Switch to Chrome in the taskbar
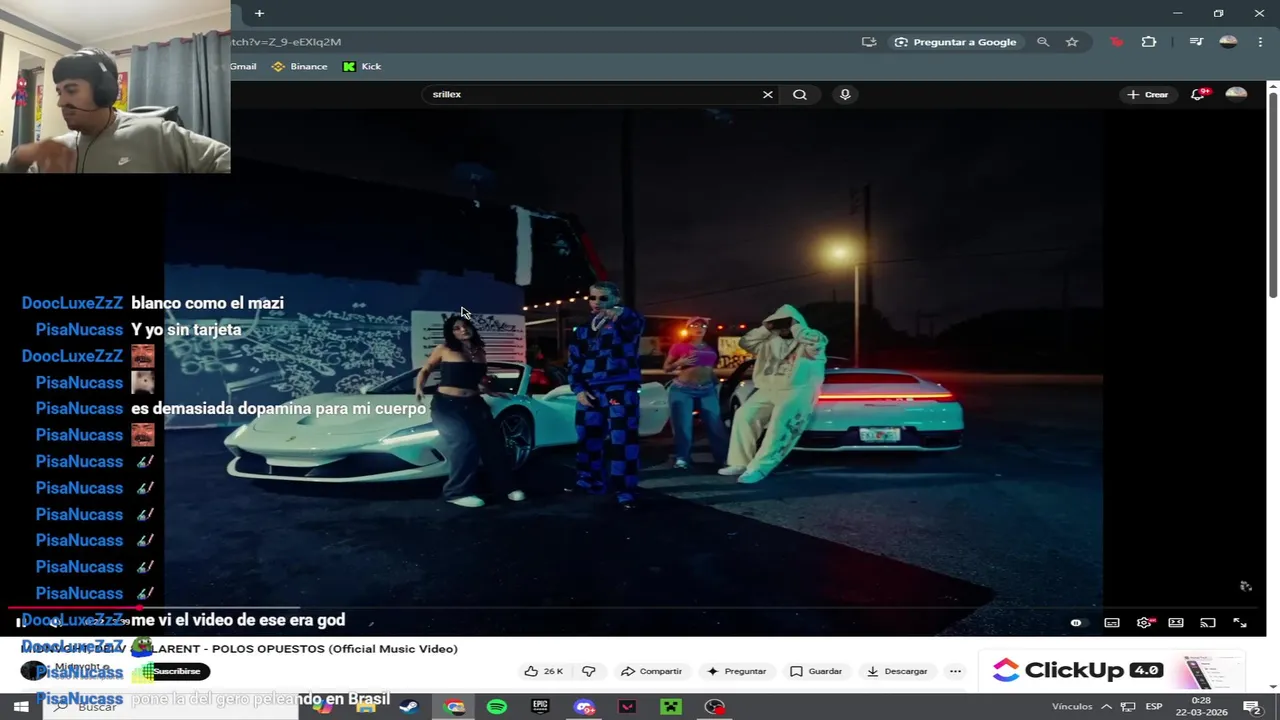The height and width of the screenshot is (720, 1280). pyautogui.click(x=454, y=707)
